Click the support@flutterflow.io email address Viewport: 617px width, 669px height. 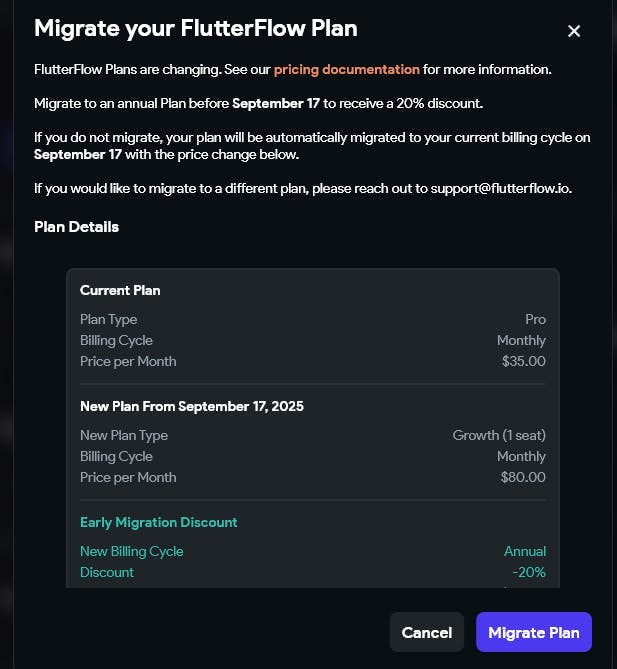508,188
